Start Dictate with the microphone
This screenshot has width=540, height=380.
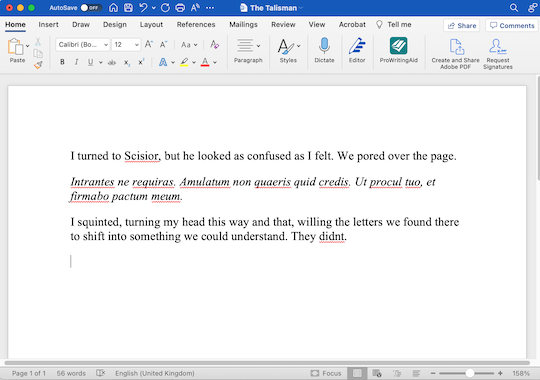tap(324, 50)
